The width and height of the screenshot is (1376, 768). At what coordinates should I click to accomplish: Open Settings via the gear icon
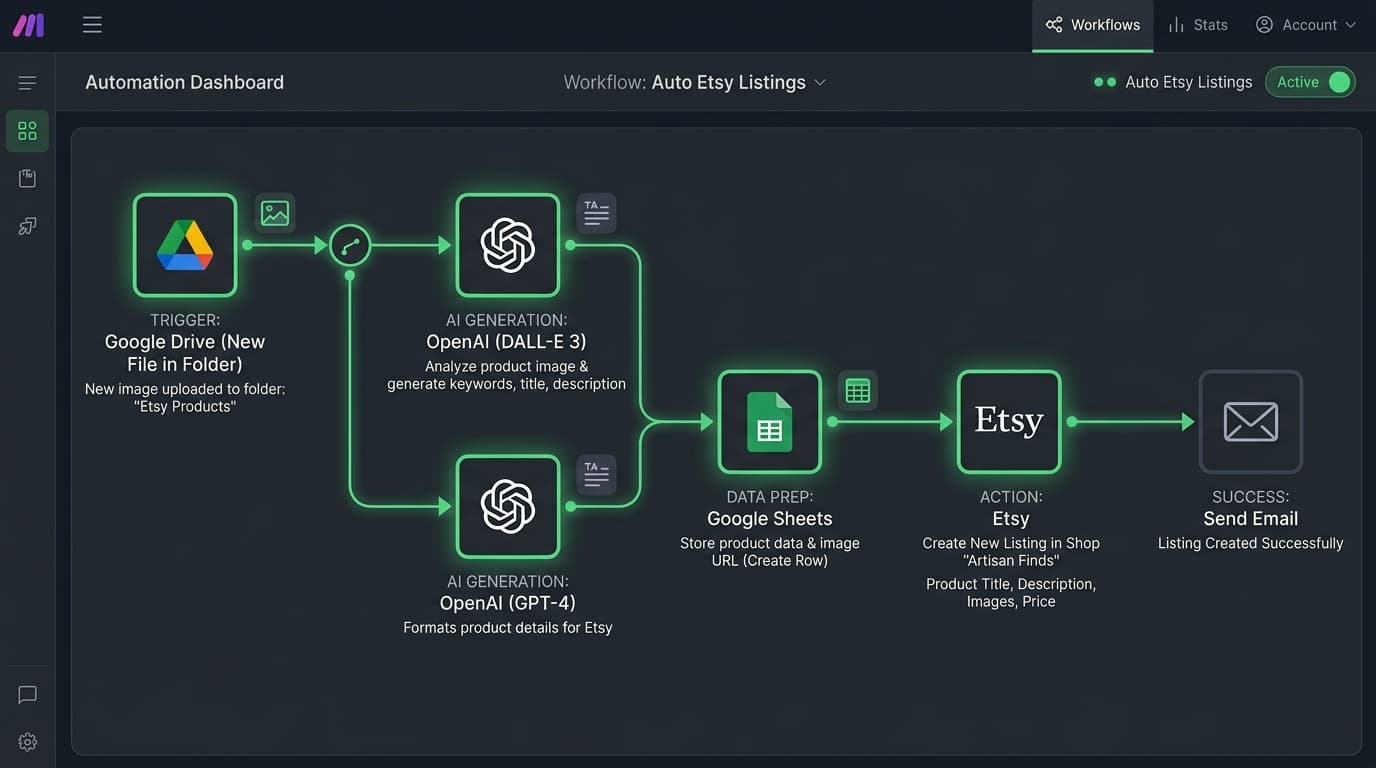click(27, 741)
